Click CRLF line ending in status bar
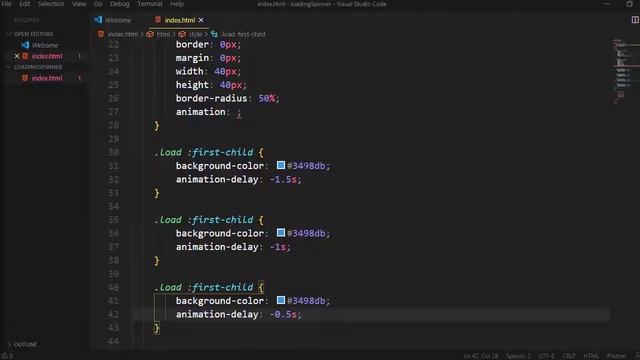Image resolution: width=640 pixels, height=360 pixels. [x=569, y=356]
